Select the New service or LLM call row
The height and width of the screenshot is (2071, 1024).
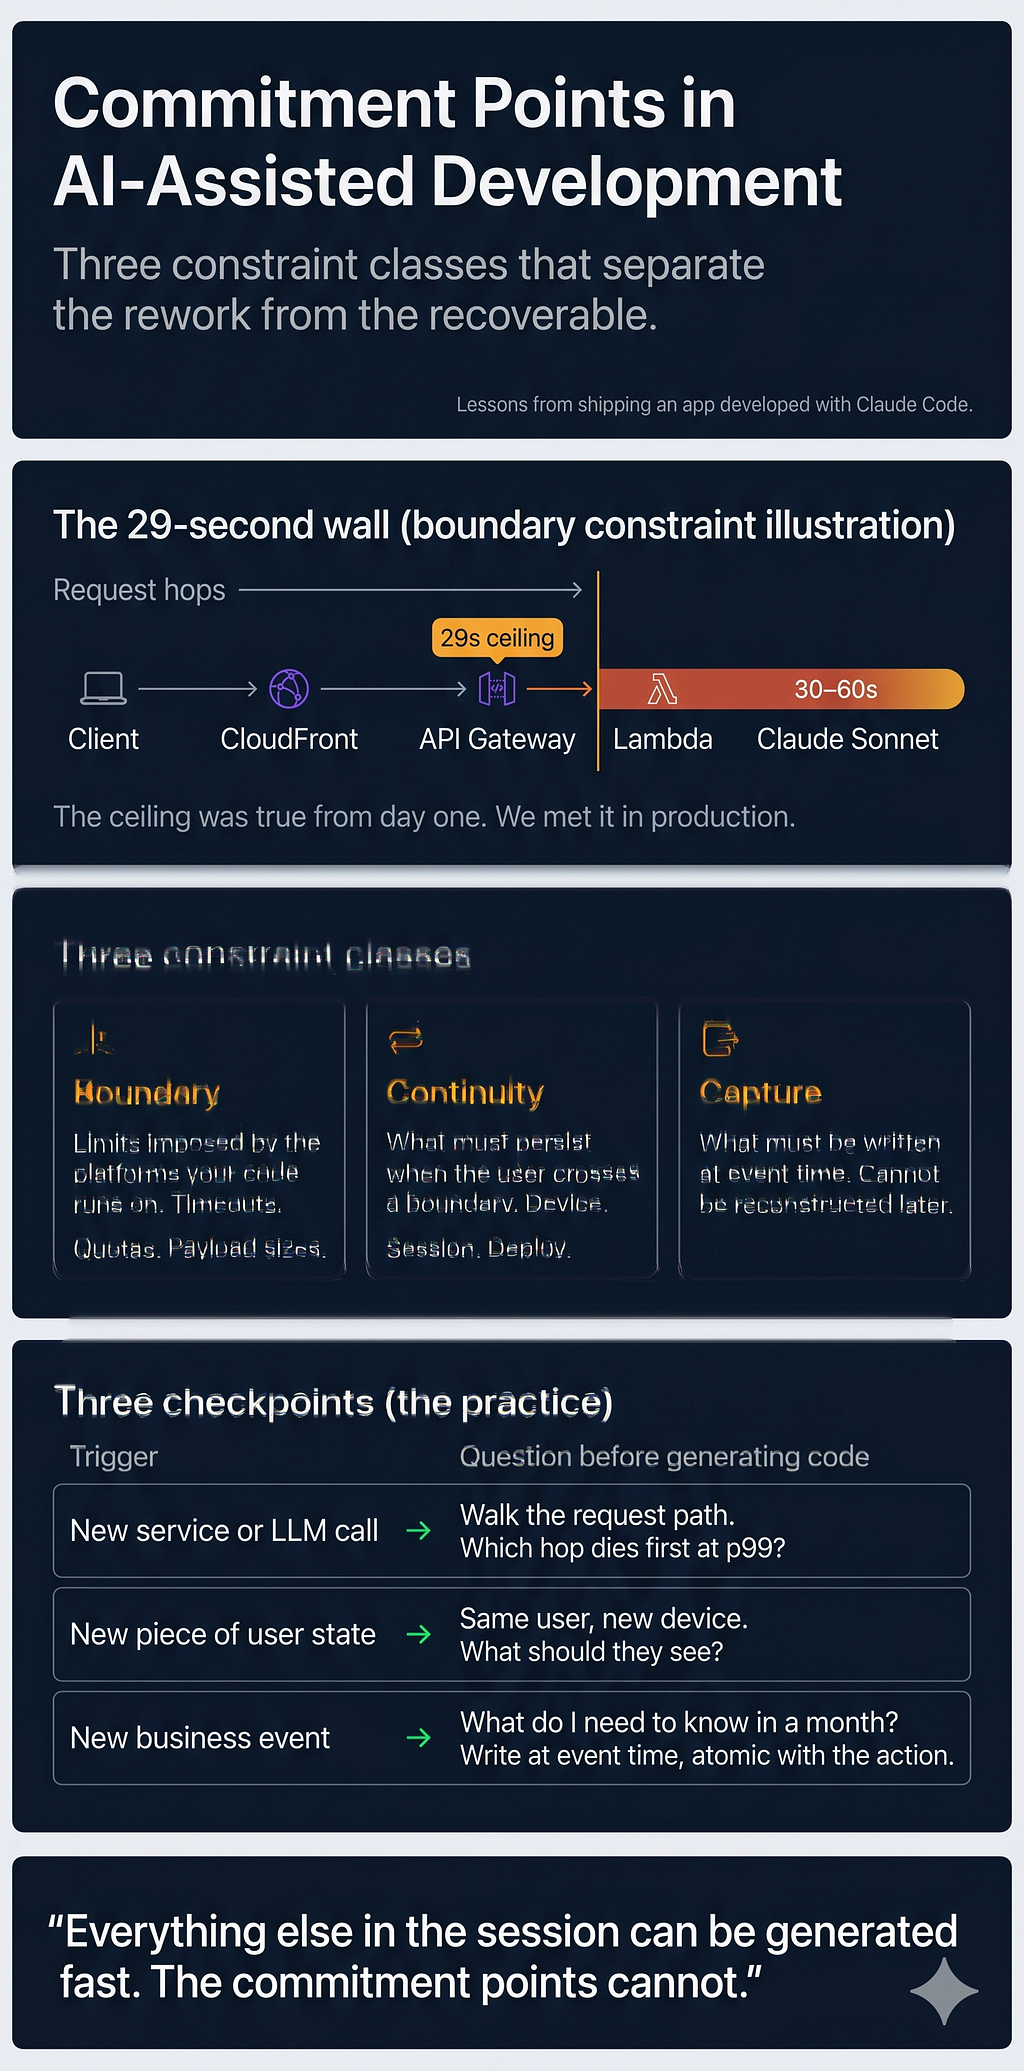tap(512, 1531)
